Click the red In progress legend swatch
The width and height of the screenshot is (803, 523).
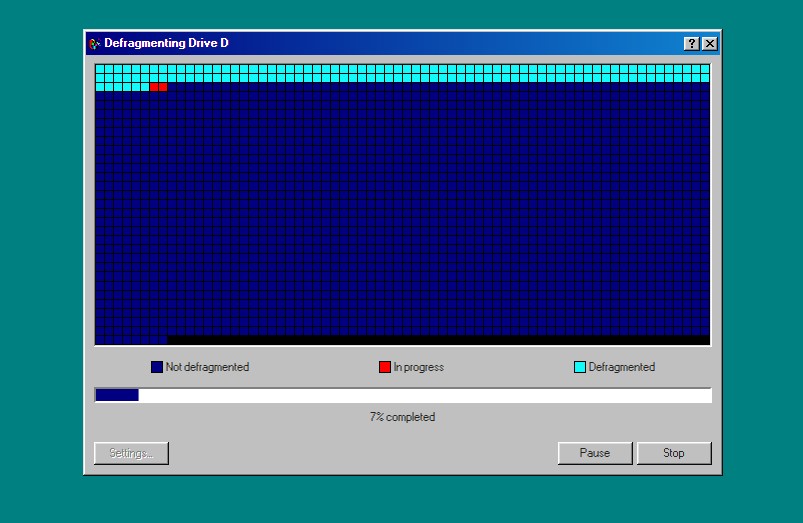(x=385, y=367)
